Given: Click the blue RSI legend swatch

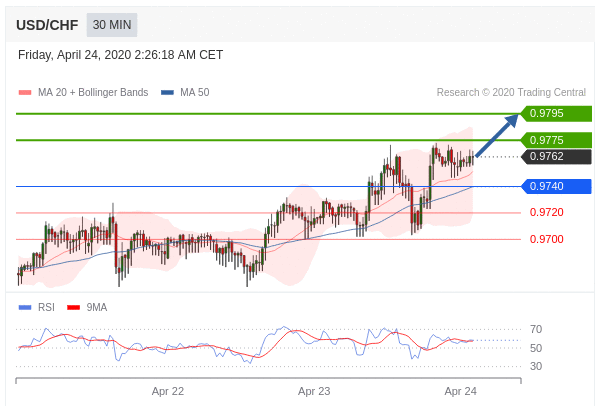Looking at the screenshot, I should tap(25, 307).
